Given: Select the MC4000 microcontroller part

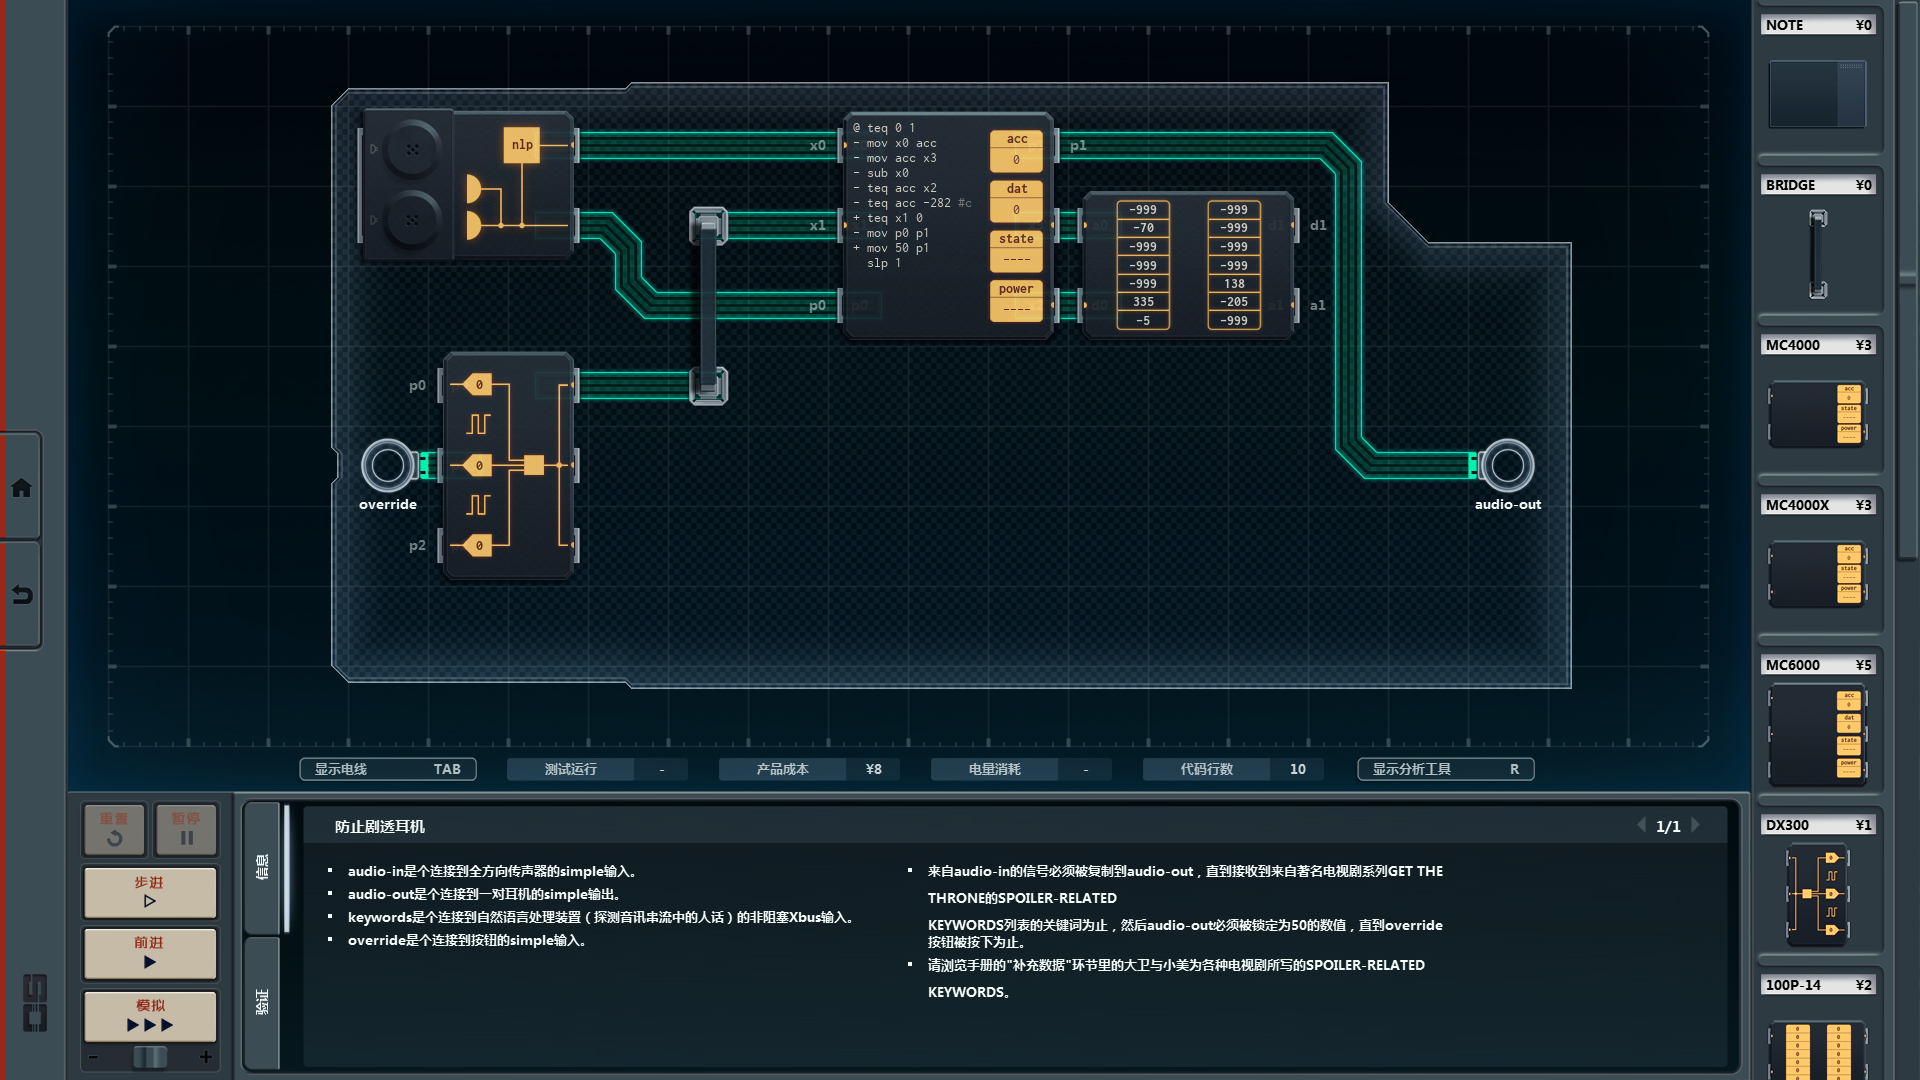Looking at the screenshot, I should click(1817, 413).
